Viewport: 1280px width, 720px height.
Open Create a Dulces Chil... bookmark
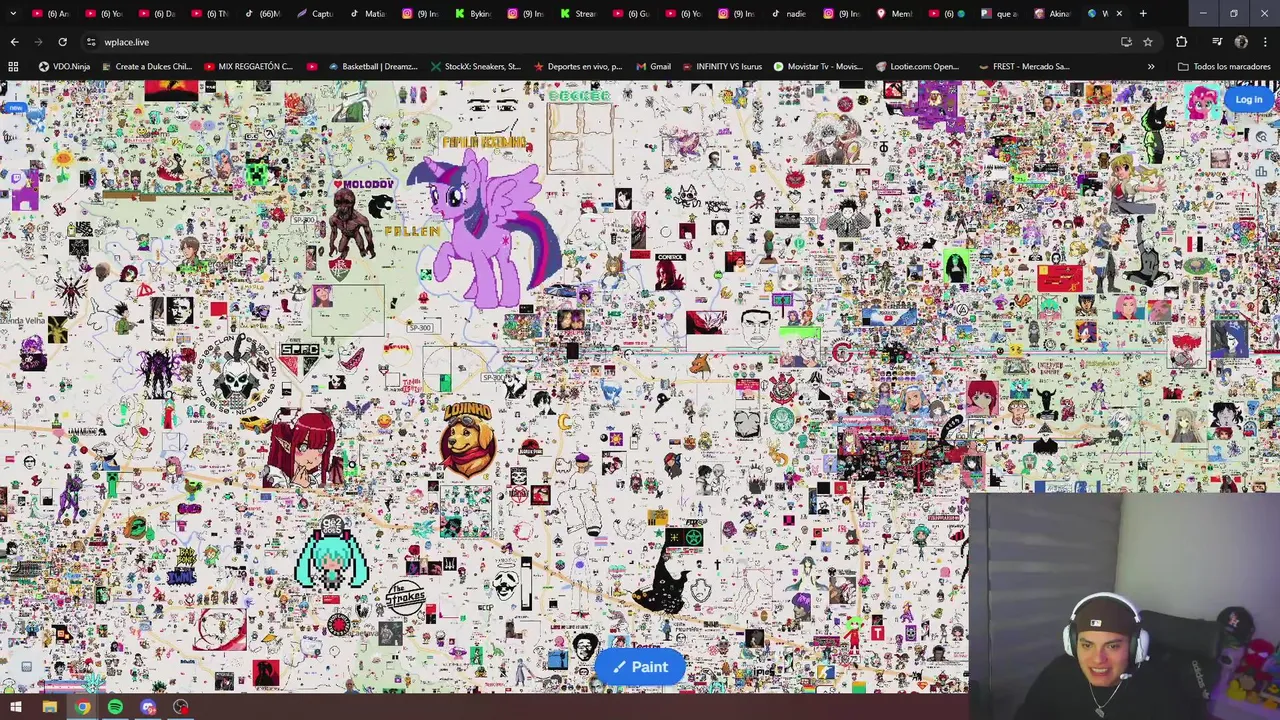coord(145,67)
